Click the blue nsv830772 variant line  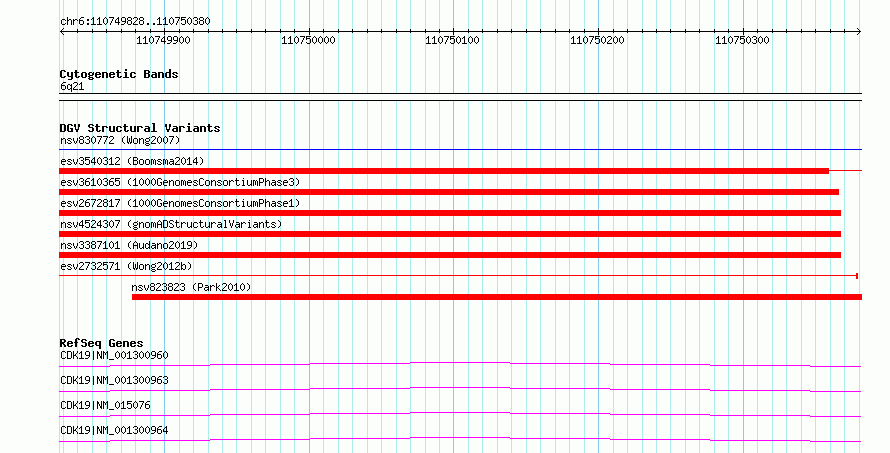pyautogui.click(x=460, y=150)
